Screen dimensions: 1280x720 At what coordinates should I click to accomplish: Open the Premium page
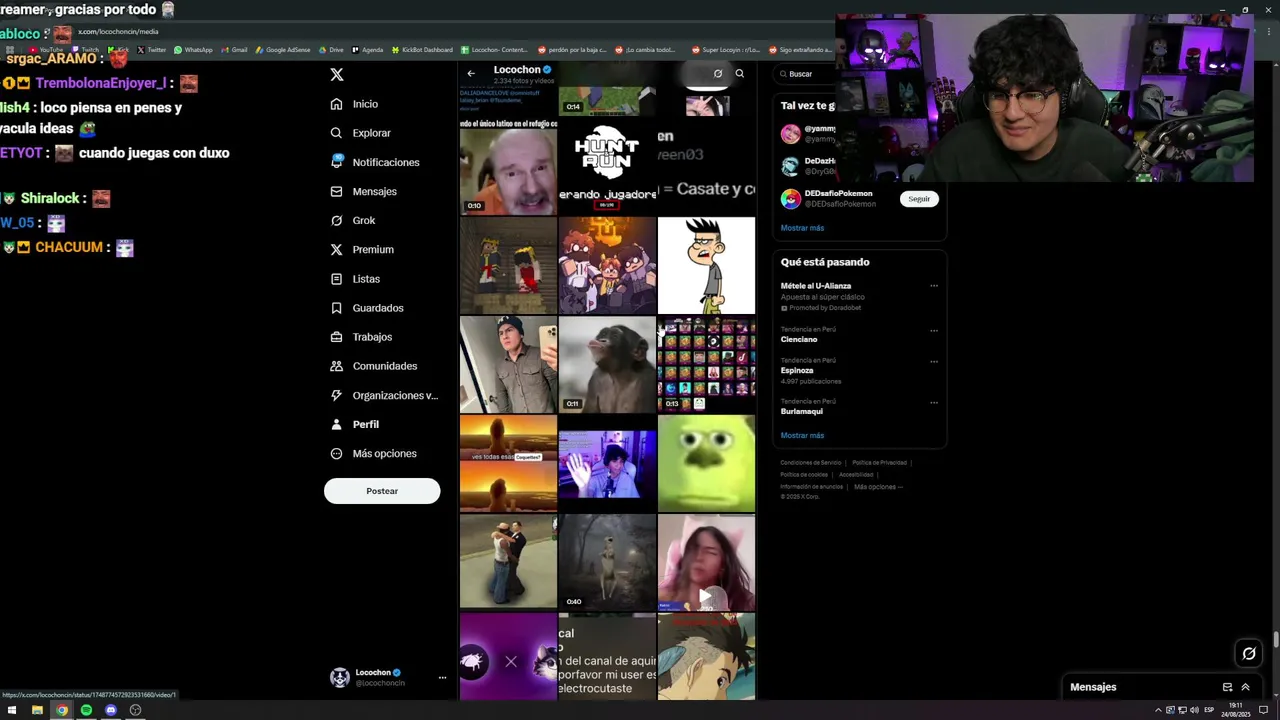click(362, 249)
